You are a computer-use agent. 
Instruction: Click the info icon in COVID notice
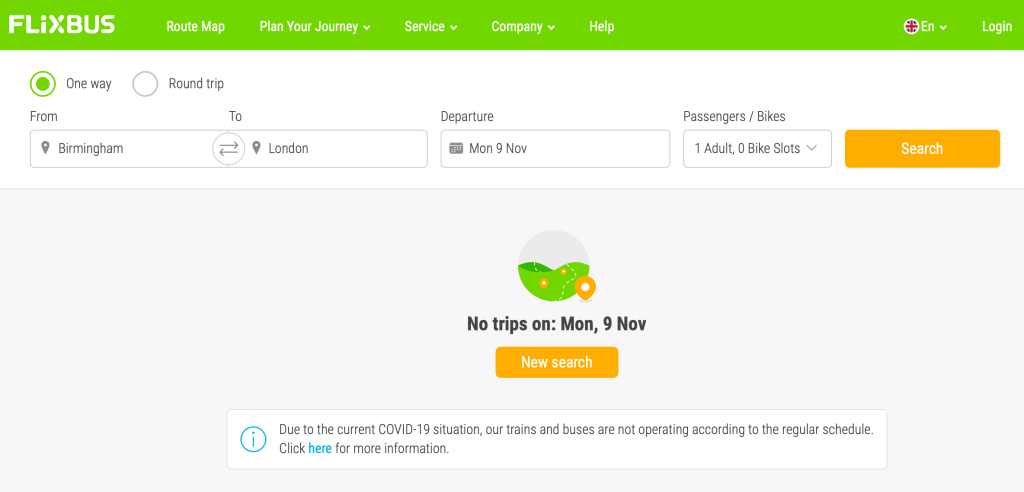point(254,439)
